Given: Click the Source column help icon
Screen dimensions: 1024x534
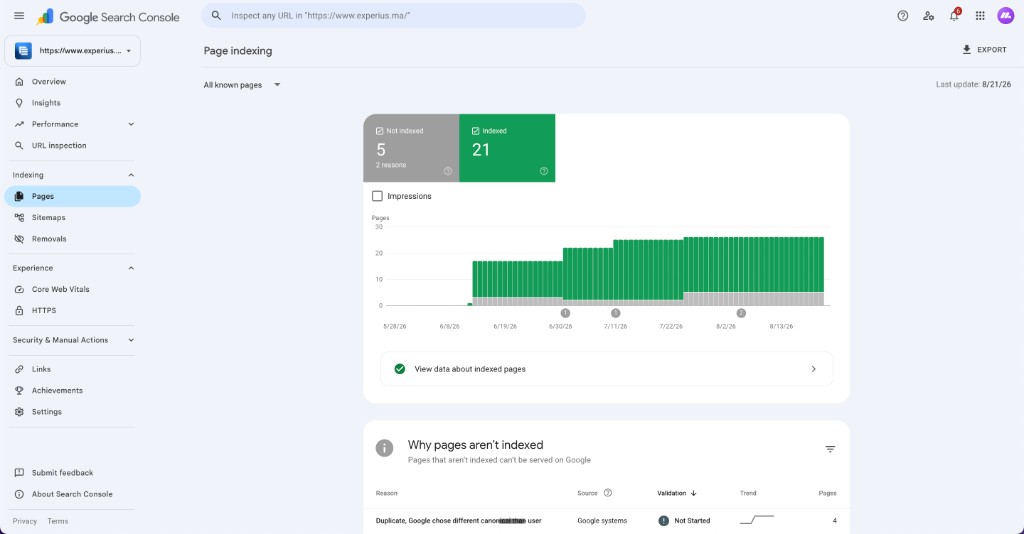Looking at the screenshot, I should pos(607,493).
